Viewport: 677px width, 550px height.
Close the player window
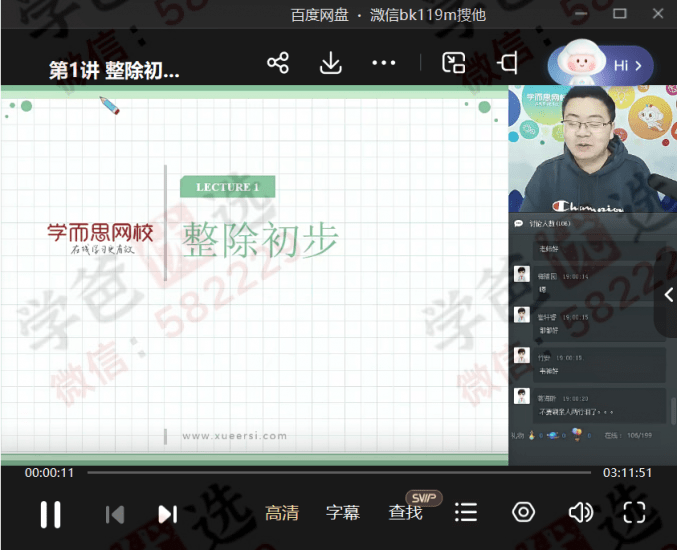pyautogui.click(x=658, y=14)
